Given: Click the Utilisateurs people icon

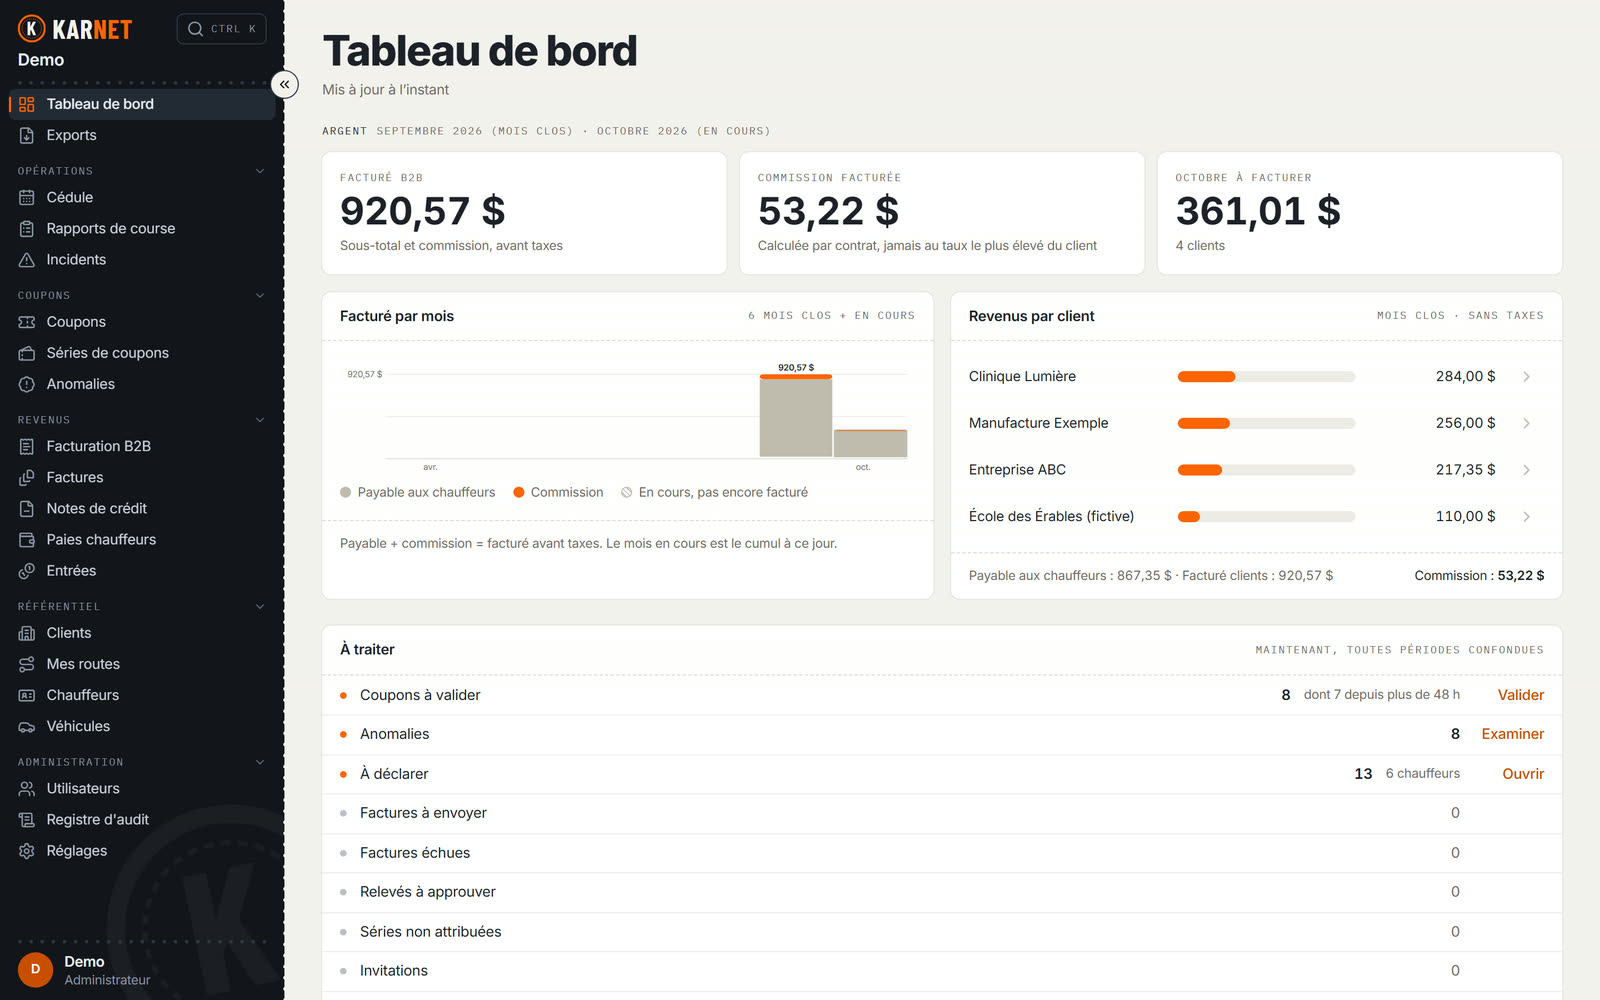Looking at the screenshot, I should [27, 789].
